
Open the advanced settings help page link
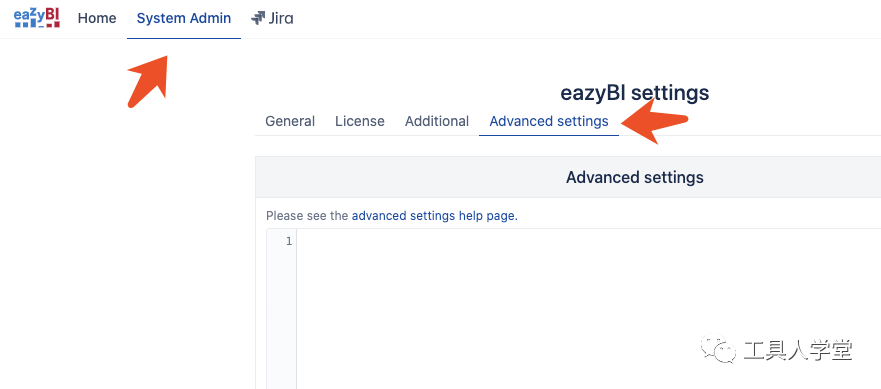coord(433,216)
